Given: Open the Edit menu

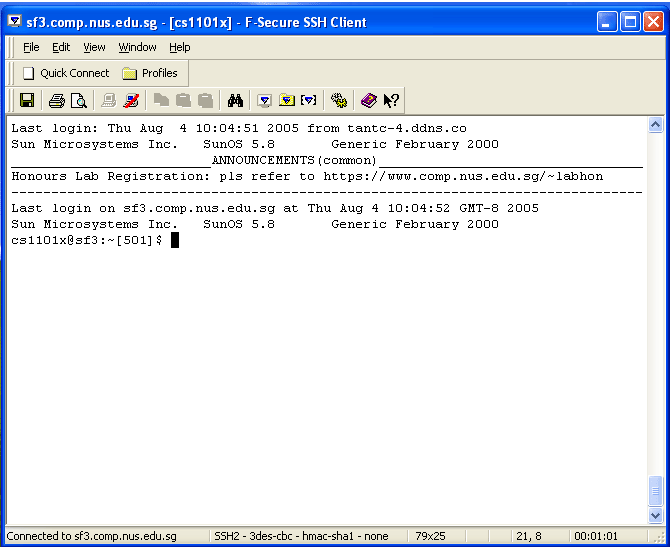Looking at the screenshot, I should tap(61, 47).
